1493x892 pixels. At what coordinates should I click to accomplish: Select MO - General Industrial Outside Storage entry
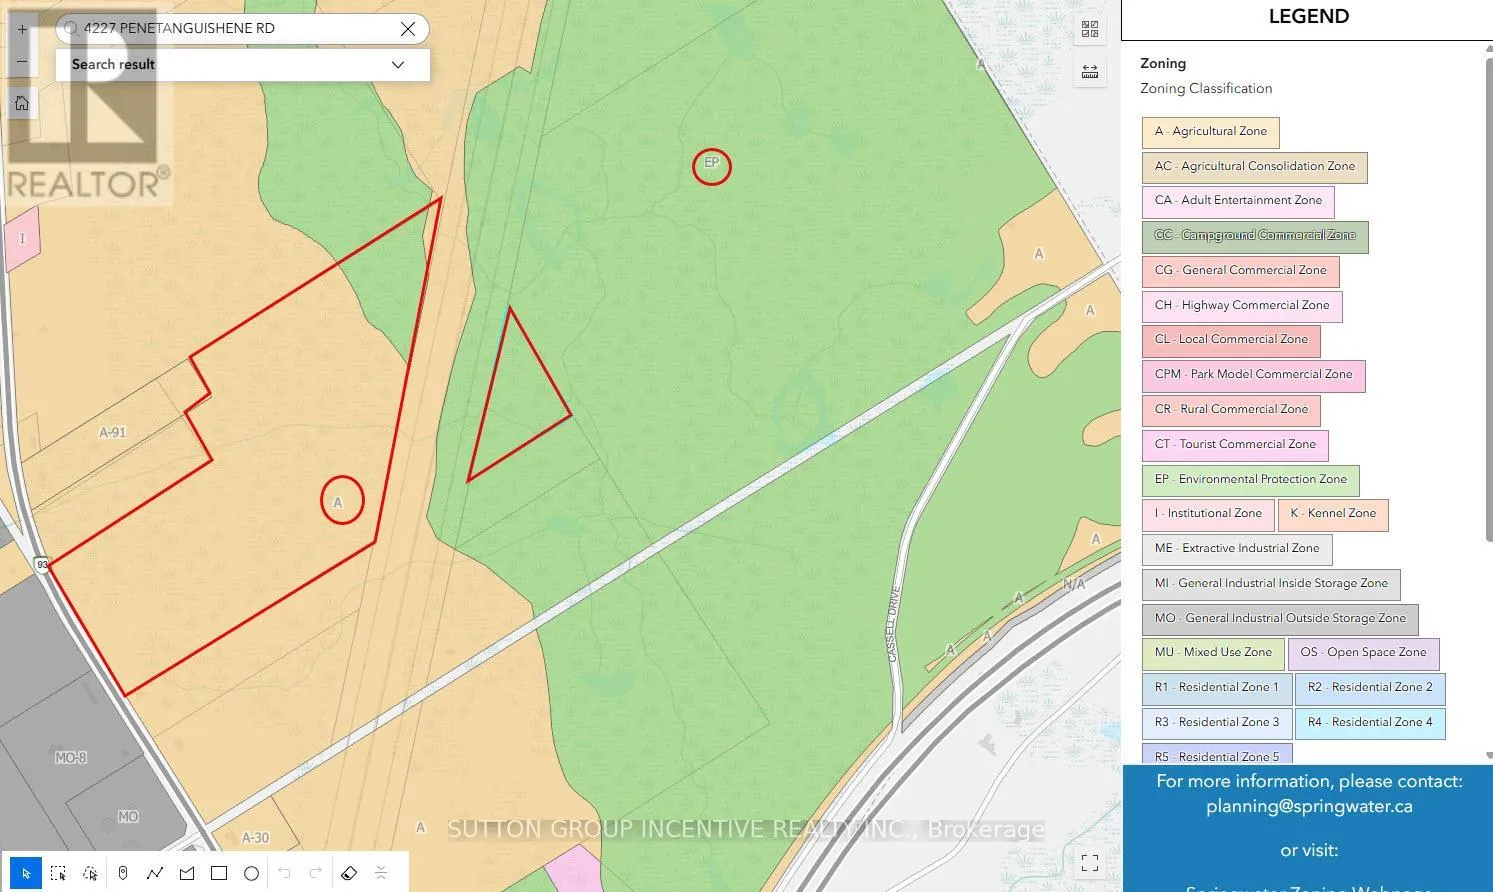click(x=1280, y=619)
